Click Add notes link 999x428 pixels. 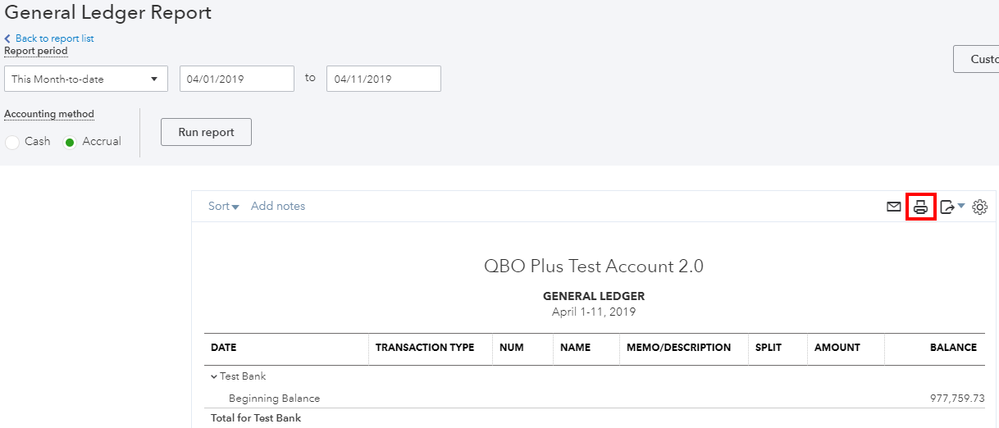[278, 206]
